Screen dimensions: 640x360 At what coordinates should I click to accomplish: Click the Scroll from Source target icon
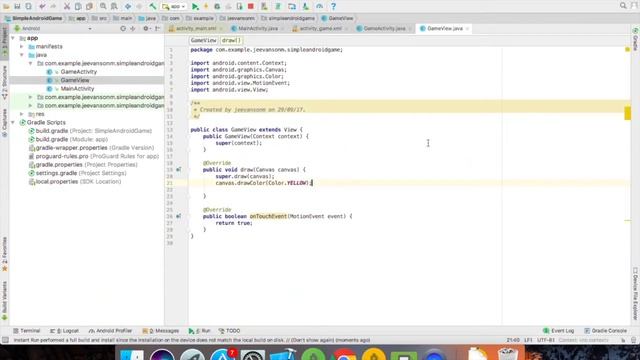click(123, 29)
